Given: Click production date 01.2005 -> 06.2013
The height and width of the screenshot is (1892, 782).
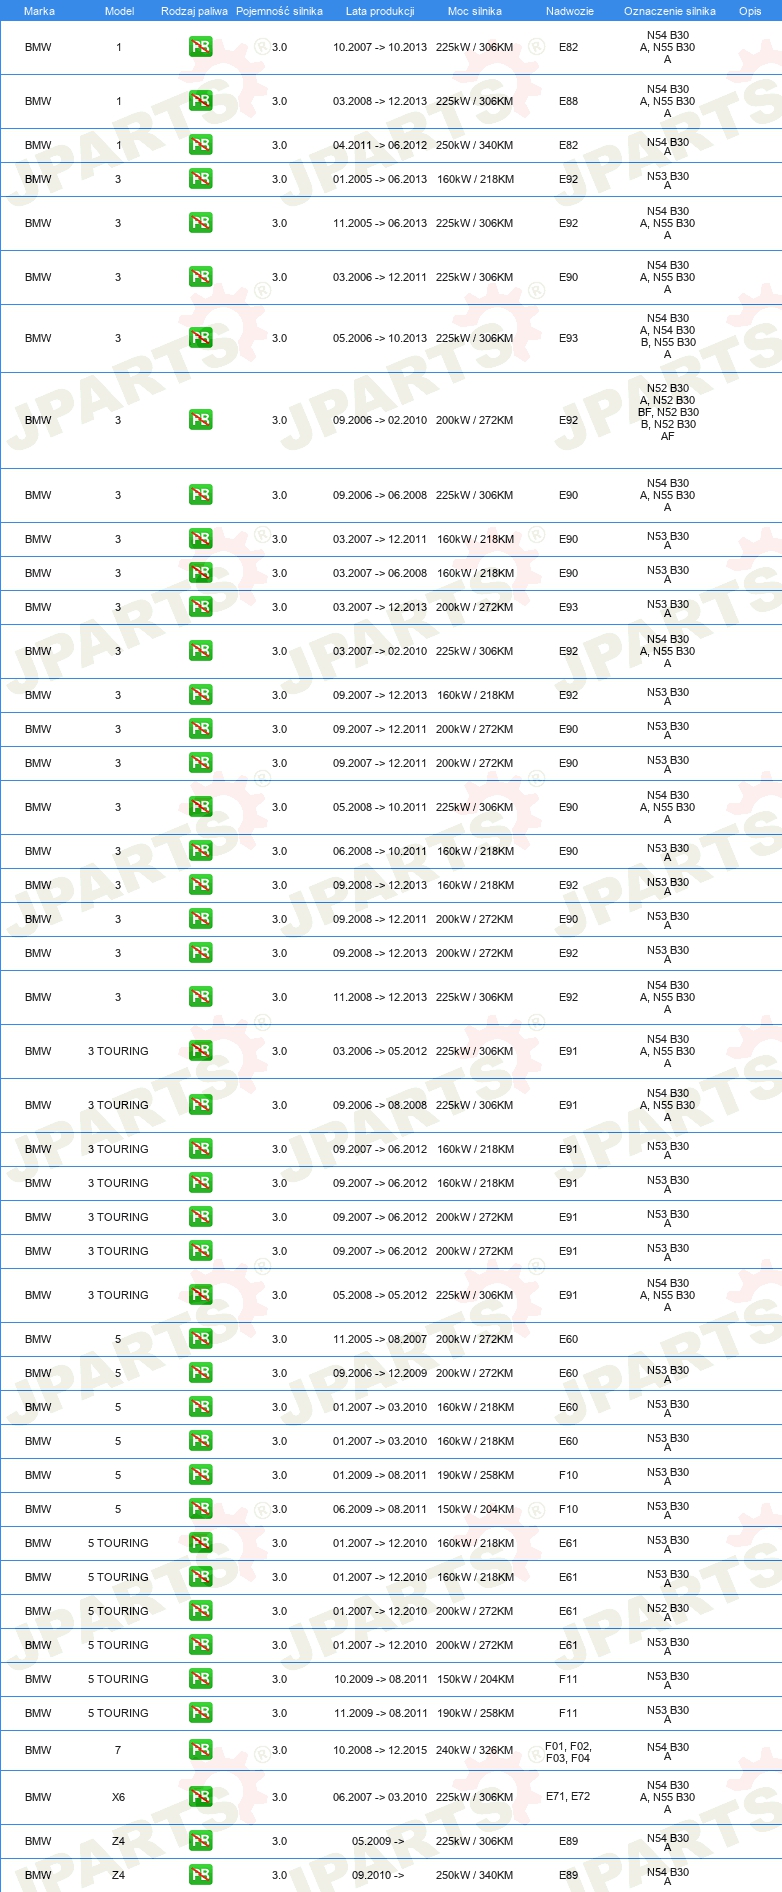Looking at the screenshot, I should click(380, 179).
